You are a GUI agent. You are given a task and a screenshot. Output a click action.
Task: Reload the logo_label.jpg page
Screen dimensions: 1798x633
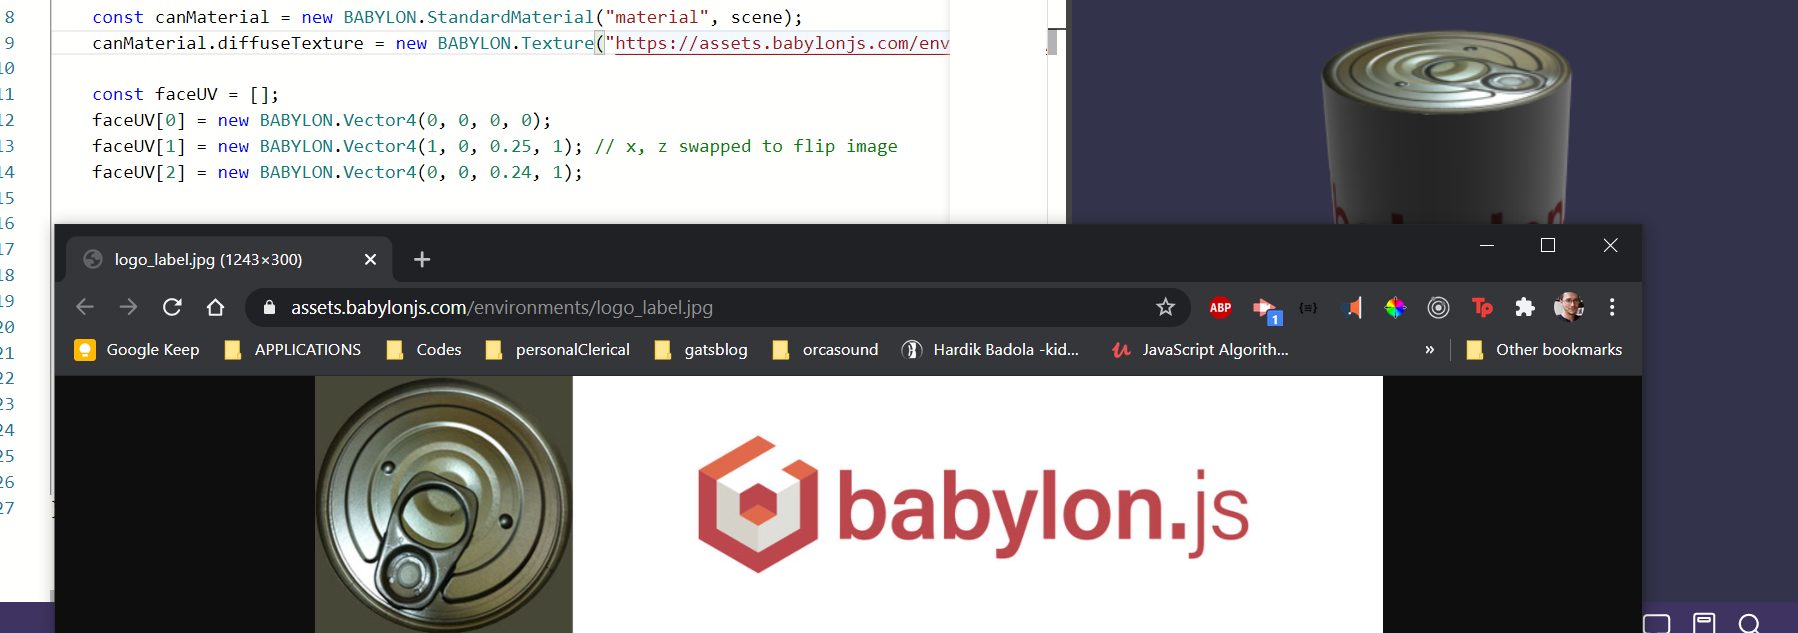pyautogui.click(x=172, y=307)
